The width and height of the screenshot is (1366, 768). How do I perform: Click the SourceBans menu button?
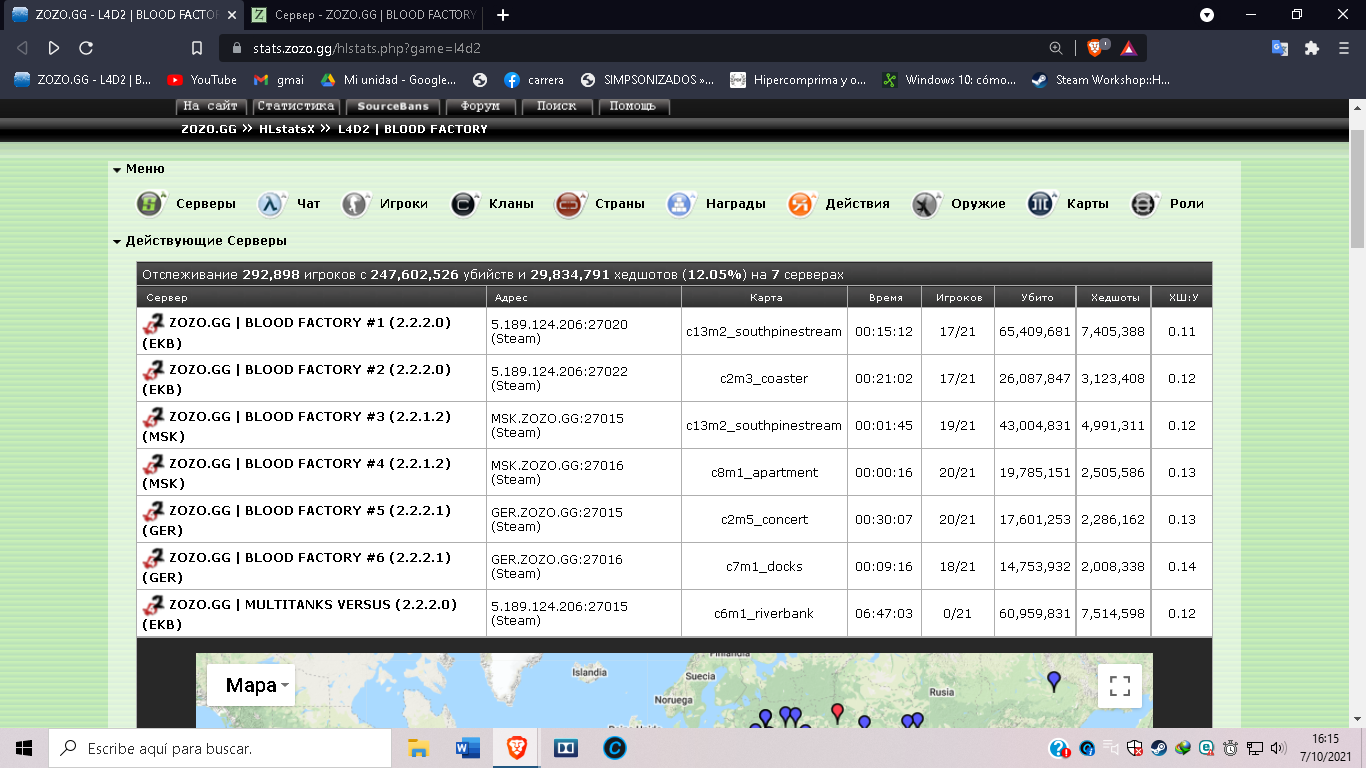click(393, 106)
